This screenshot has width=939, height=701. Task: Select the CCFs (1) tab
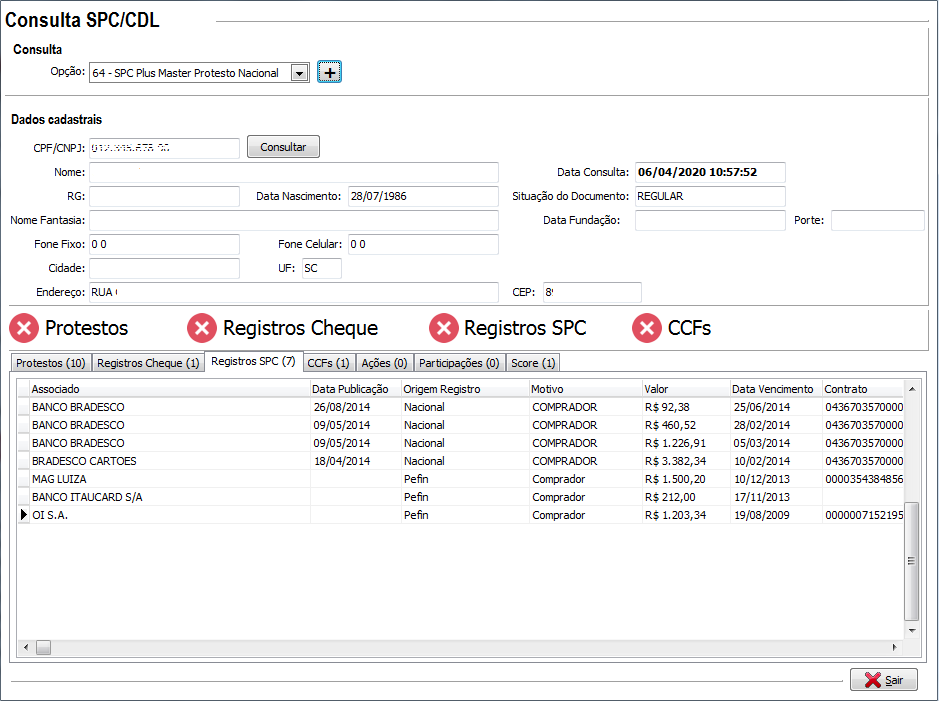[x=328, y=363]
